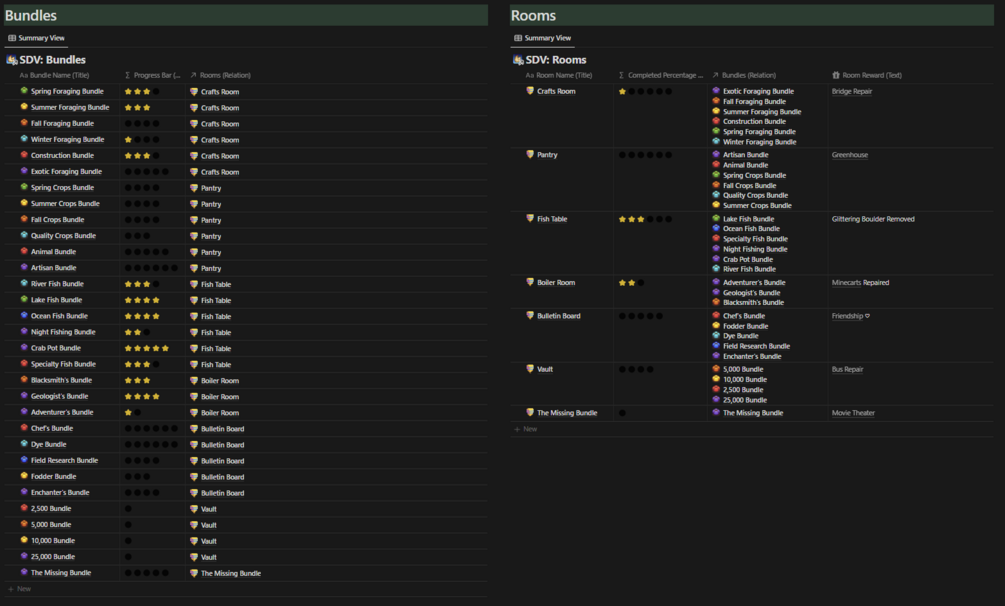This screenshot has width=1005, height=606.
Task: Click the SDV: Rooms database icon
Action: click(518, 60)
